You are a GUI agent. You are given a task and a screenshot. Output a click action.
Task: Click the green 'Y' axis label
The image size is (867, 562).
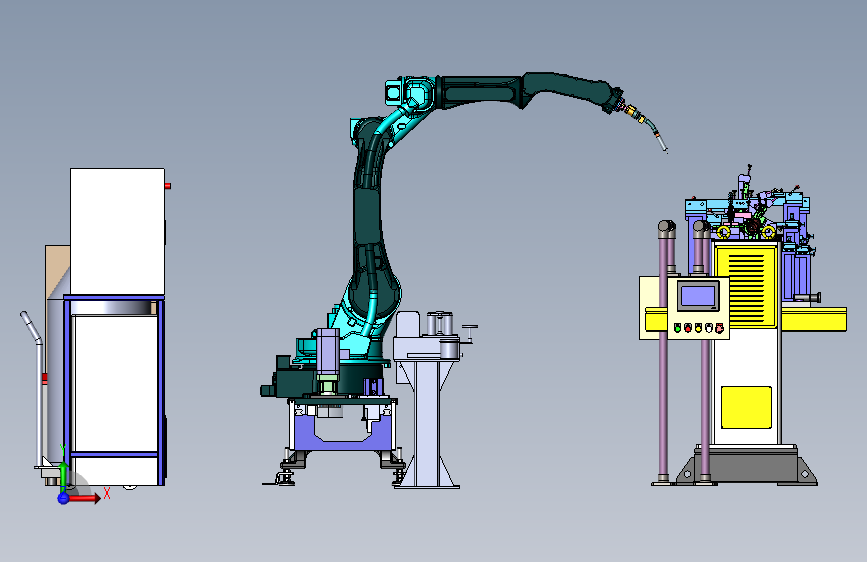(63, 449)
